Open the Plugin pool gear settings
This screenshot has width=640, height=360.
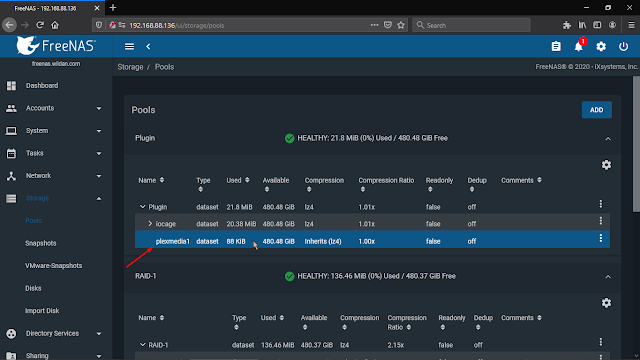(x=606, y=165)
